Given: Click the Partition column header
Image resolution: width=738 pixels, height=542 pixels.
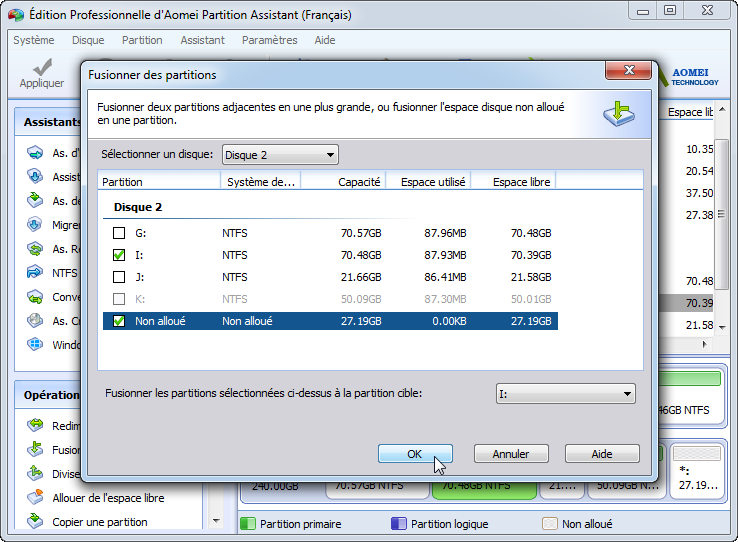Looking at the screenshot, I should click(159, 182).
